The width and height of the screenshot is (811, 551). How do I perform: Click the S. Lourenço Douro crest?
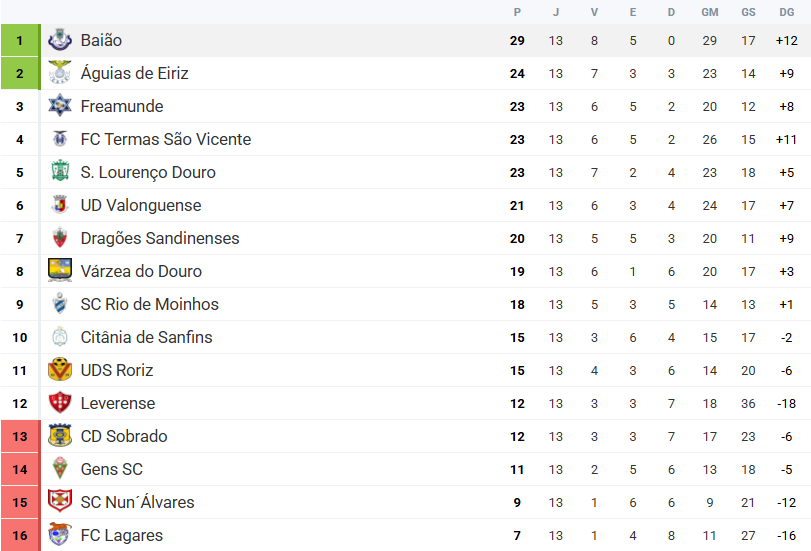[60, 173]
